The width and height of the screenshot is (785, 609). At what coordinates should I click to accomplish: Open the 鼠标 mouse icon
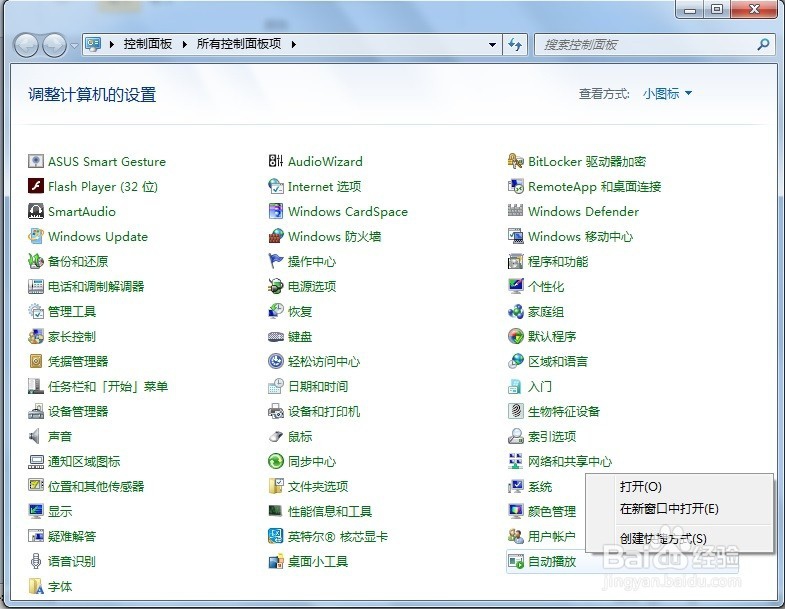(276, 436)
